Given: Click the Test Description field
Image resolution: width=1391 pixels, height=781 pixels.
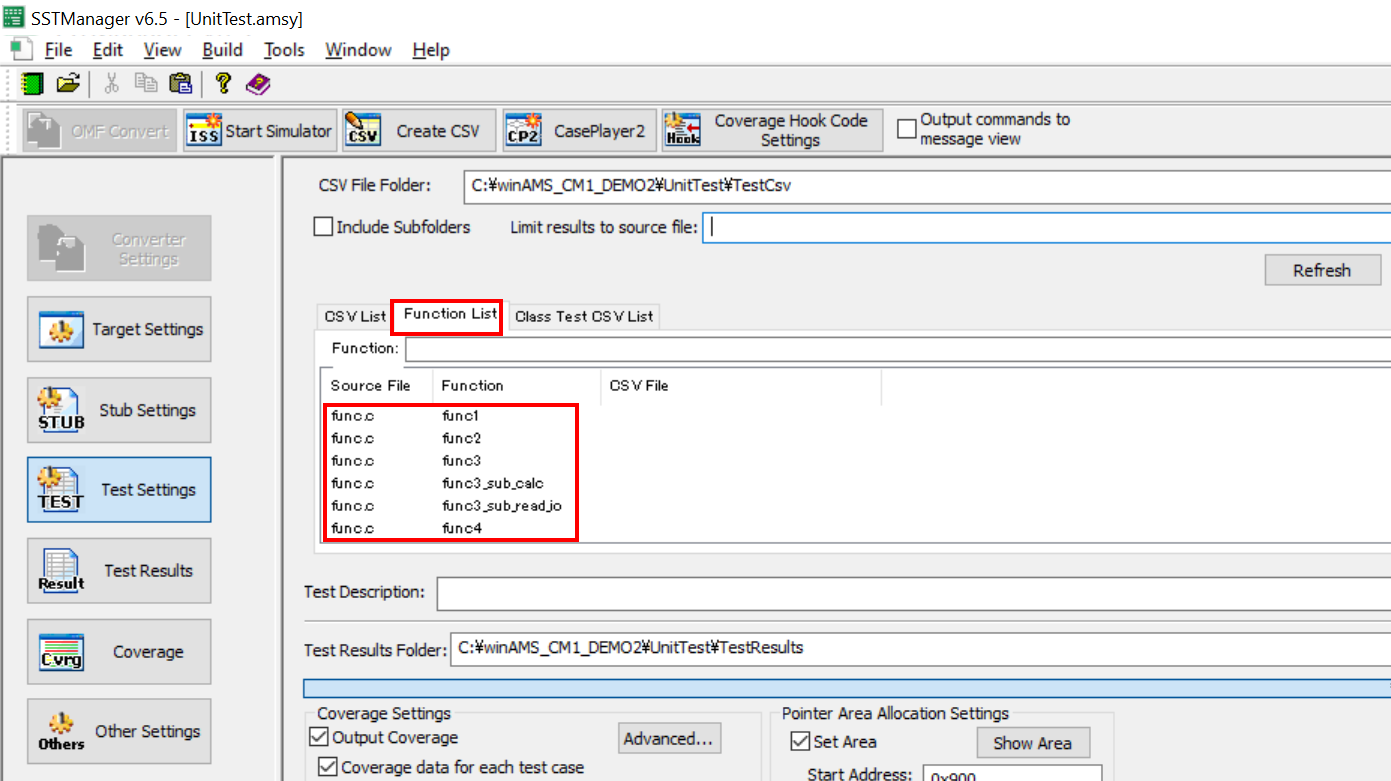Looking at the screenshot, I should pyautogui.click(x=914, y=594).
